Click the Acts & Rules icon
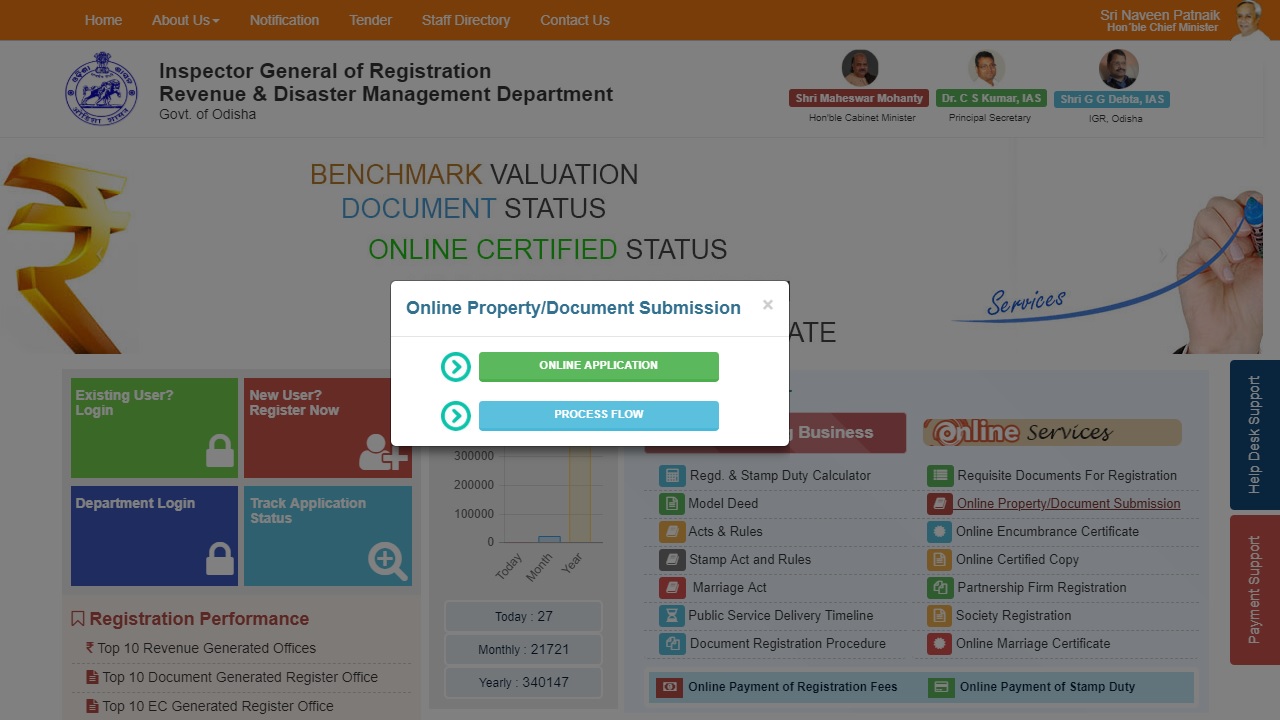Image resolution: width=1280 pixels, height=720 pixels. point(670,531)
